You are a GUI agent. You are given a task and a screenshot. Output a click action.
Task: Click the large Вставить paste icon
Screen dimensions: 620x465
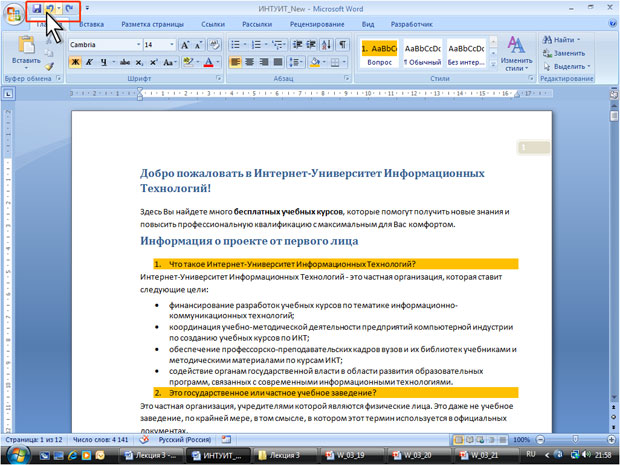click(x=26, y=45)
